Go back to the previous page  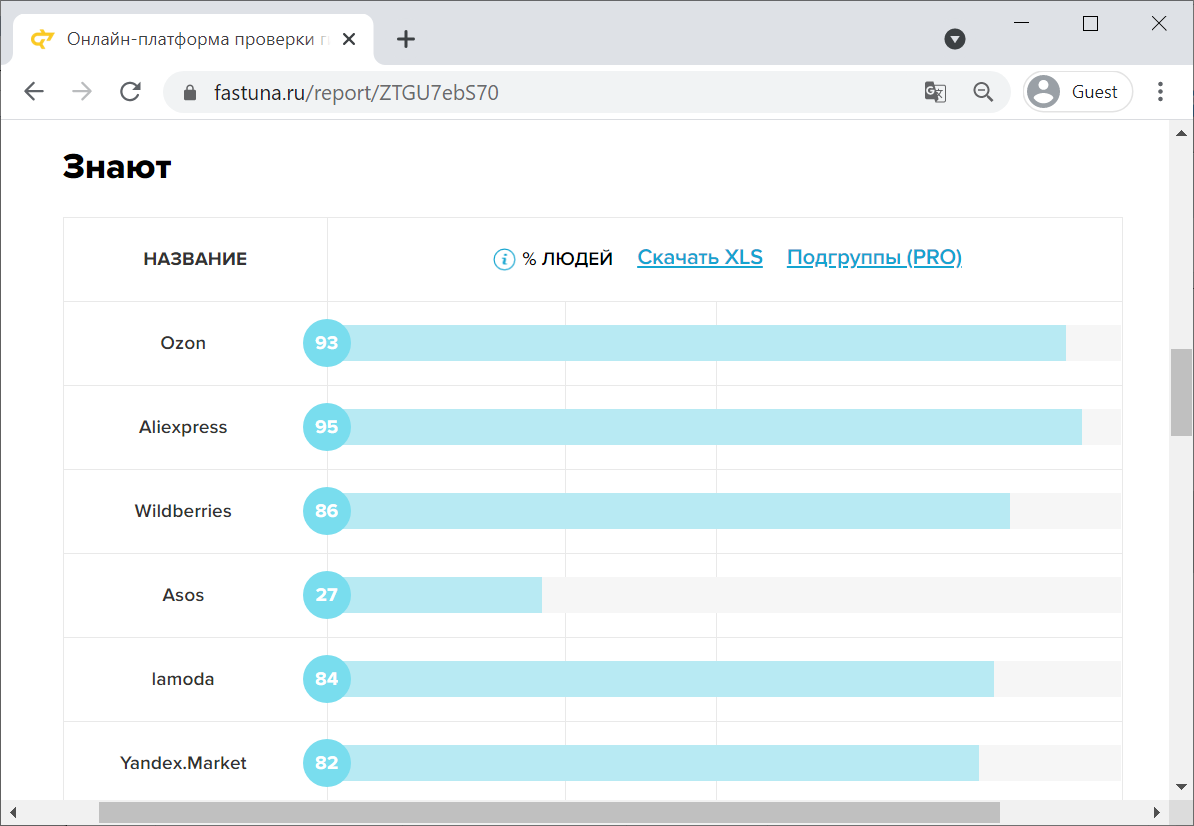[x=34, y=92]
